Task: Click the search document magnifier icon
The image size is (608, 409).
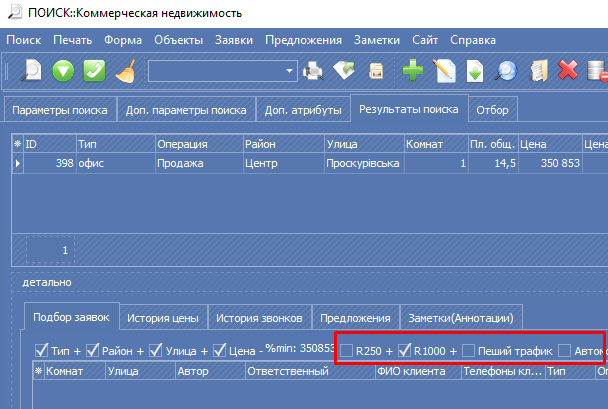Action: [33, 71]
